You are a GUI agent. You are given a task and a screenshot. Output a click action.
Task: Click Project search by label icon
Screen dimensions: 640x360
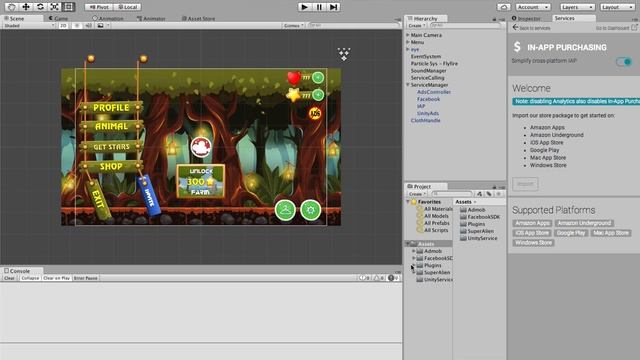tap(489, 194)
